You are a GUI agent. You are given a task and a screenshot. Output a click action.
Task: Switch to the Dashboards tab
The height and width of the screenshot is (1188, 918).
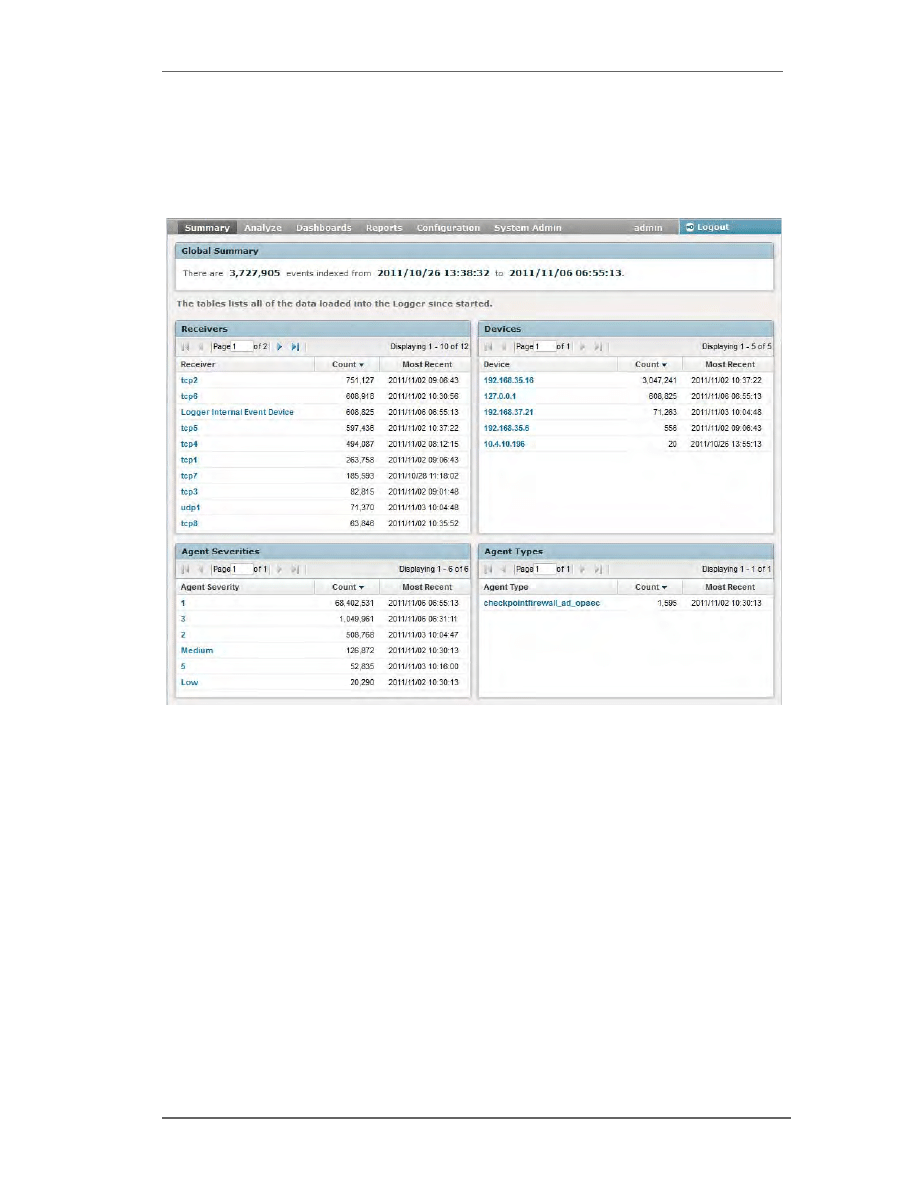pos(323,228)
